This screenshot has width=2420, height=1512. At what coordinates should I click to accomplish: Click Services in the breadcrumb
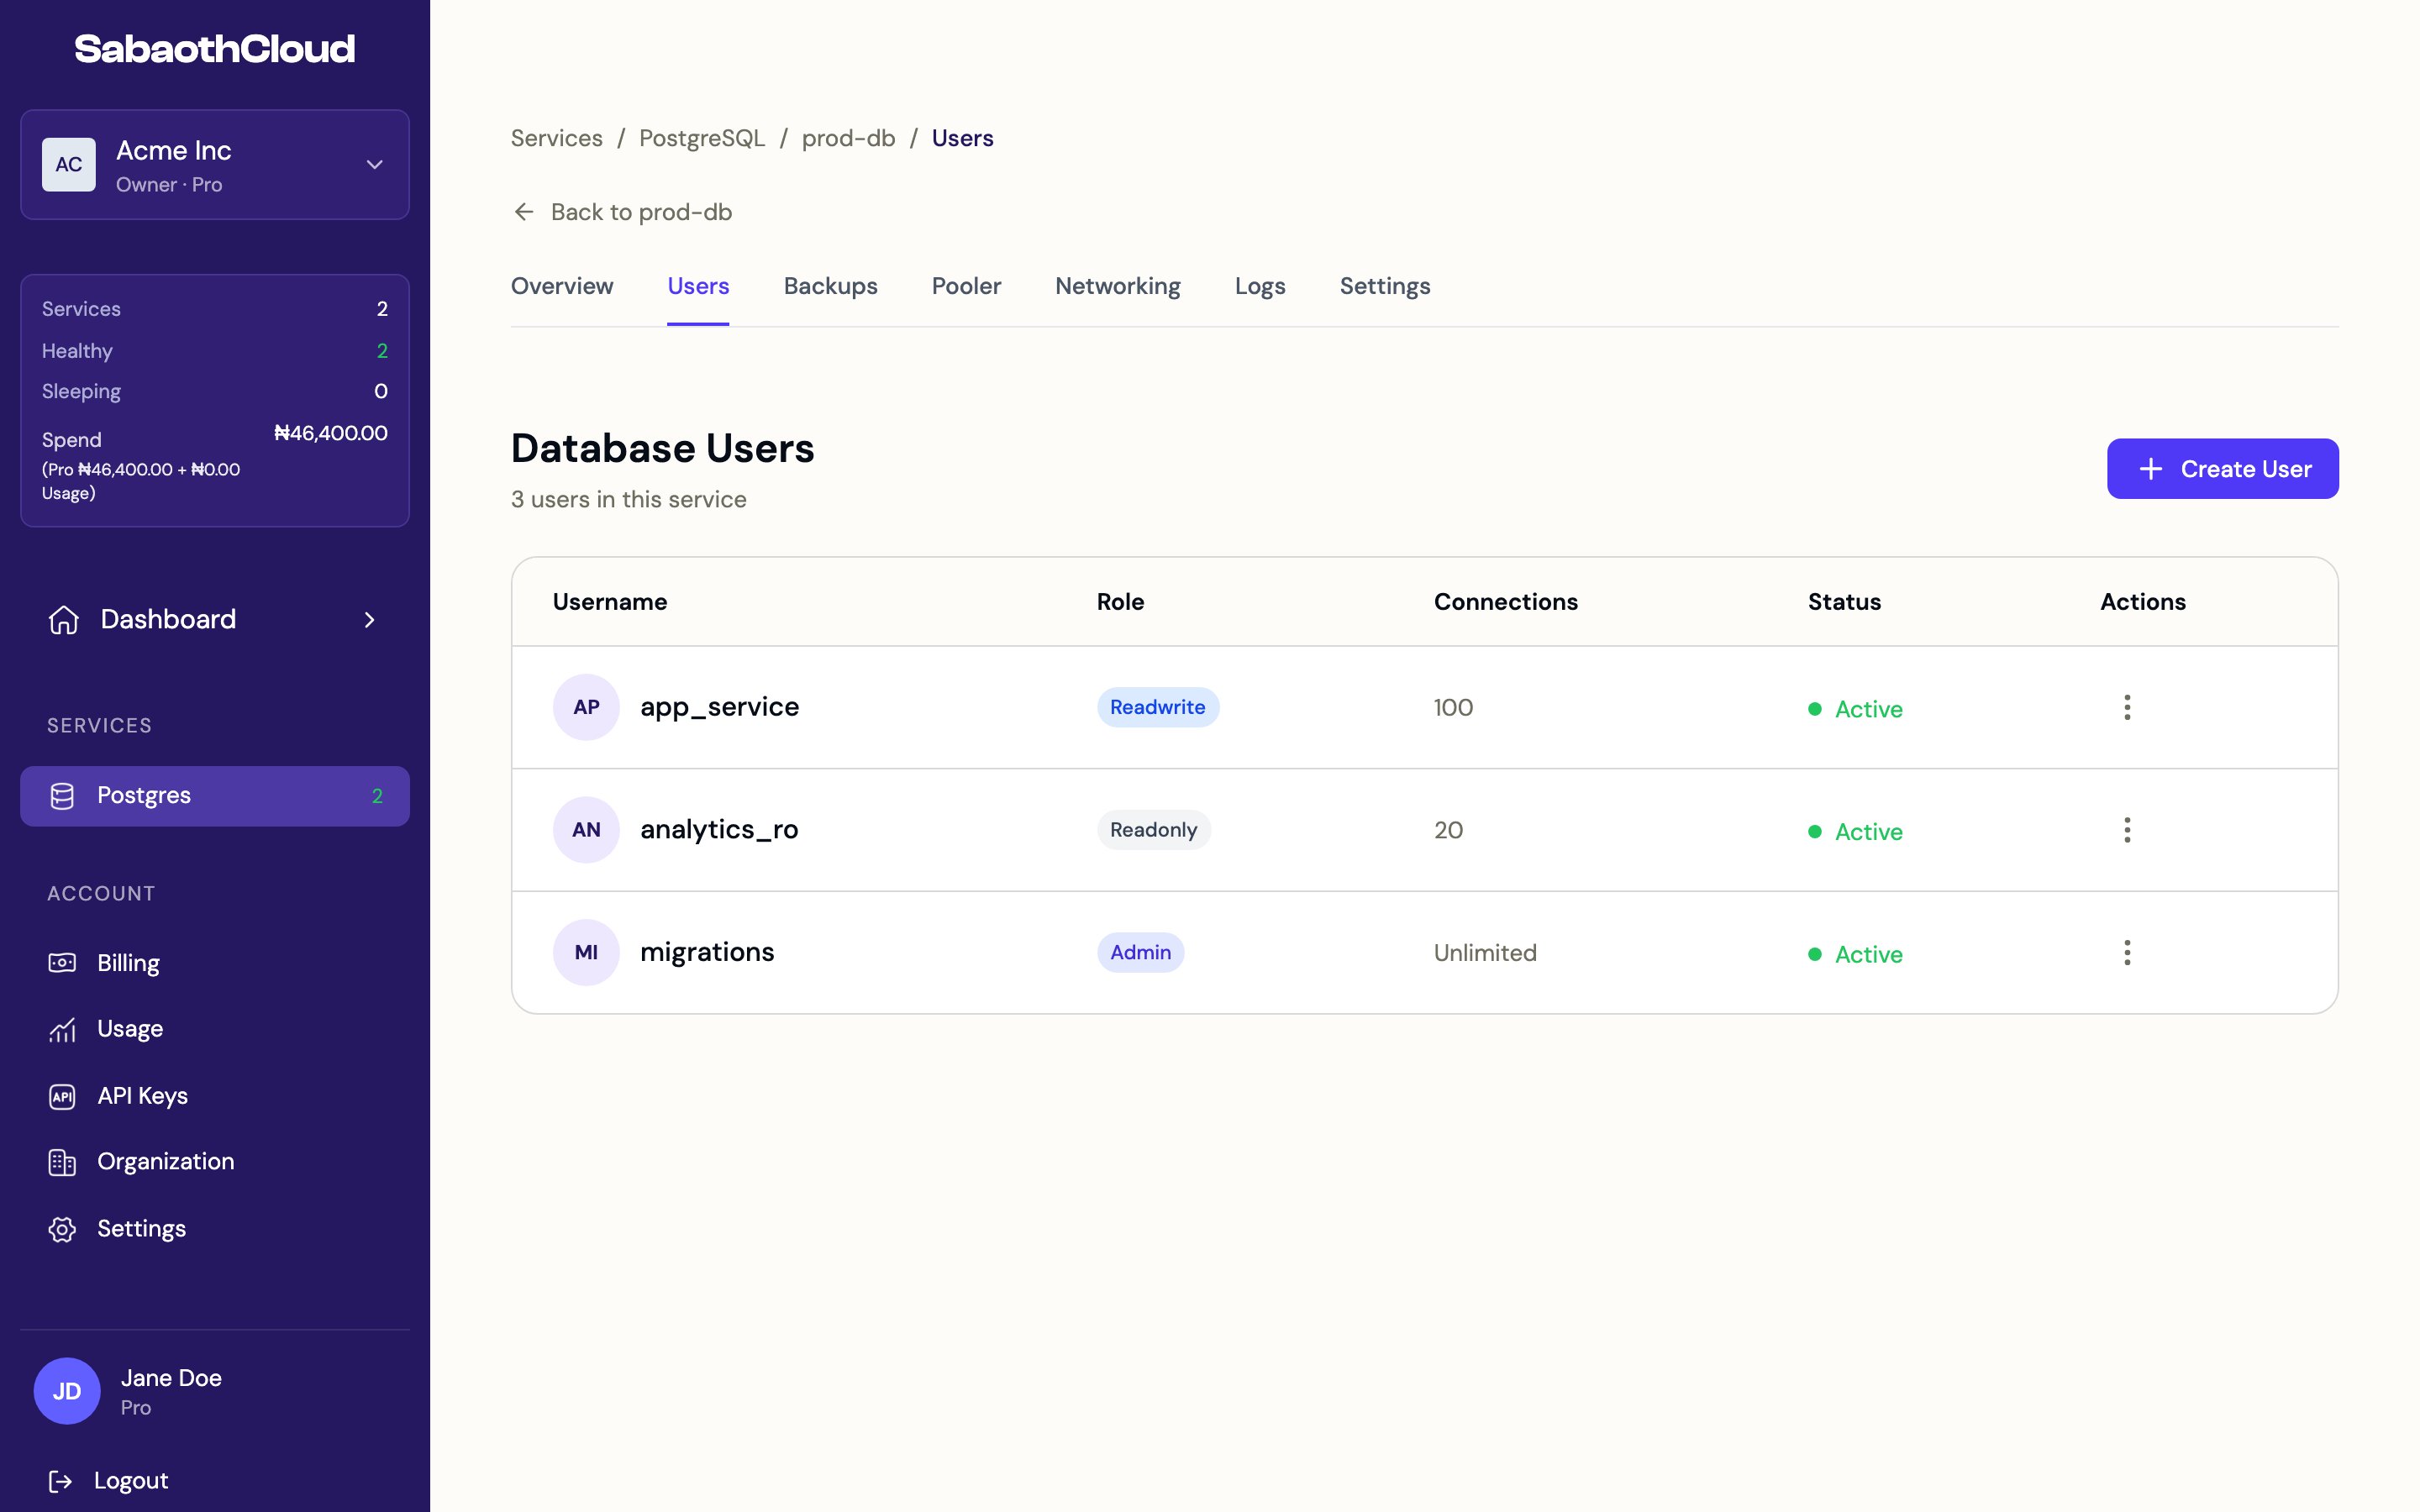point(557,138)
